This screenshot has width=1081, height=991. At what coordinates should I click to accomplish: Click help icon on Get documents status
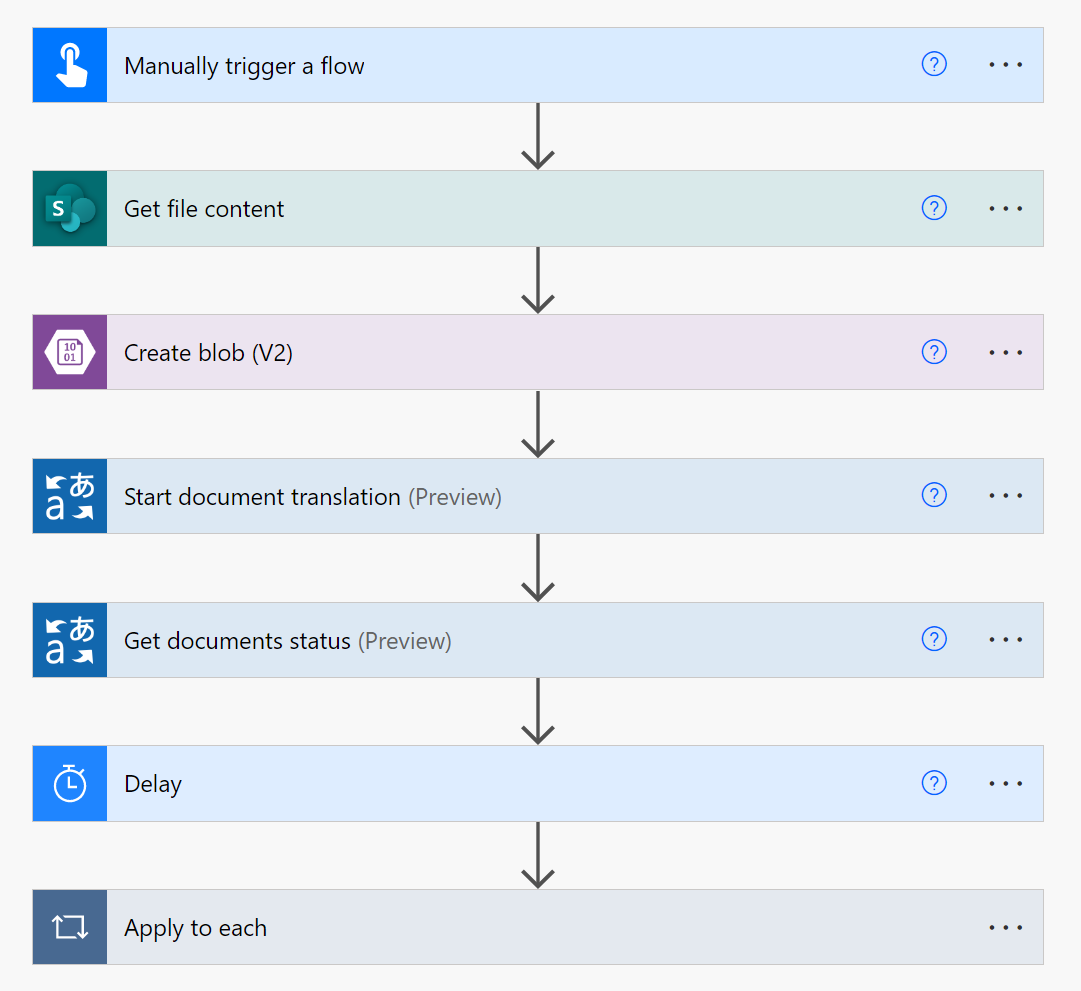pos(933,639)
